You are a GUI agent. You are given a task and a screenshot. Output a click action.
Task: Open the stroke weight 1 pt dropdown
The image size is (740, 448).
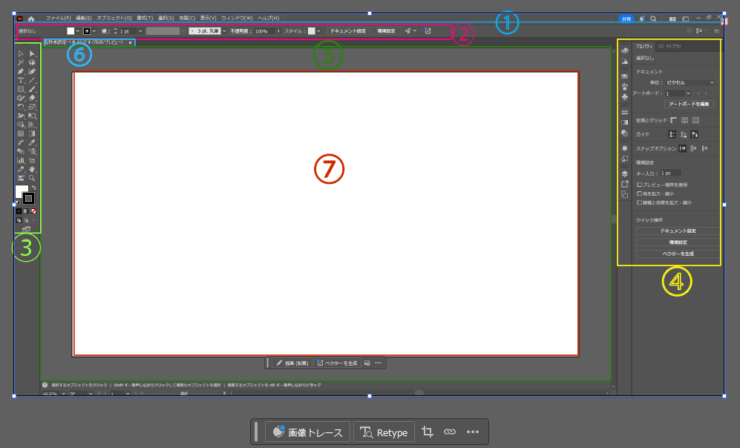(140, 31)
